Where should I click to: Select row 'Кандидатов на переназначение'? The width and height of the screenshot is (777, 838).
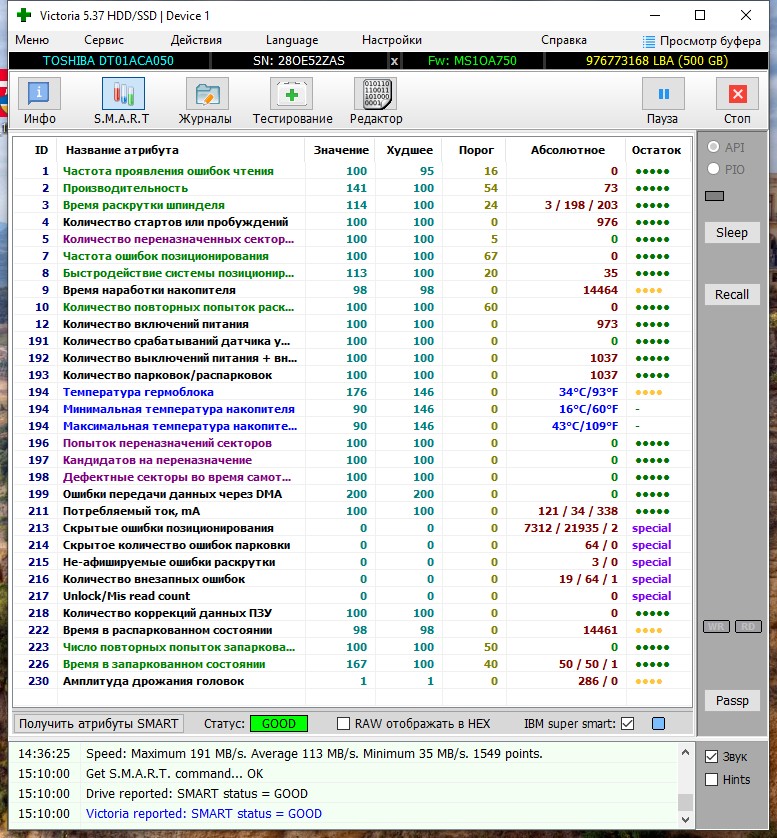[353, 460]
